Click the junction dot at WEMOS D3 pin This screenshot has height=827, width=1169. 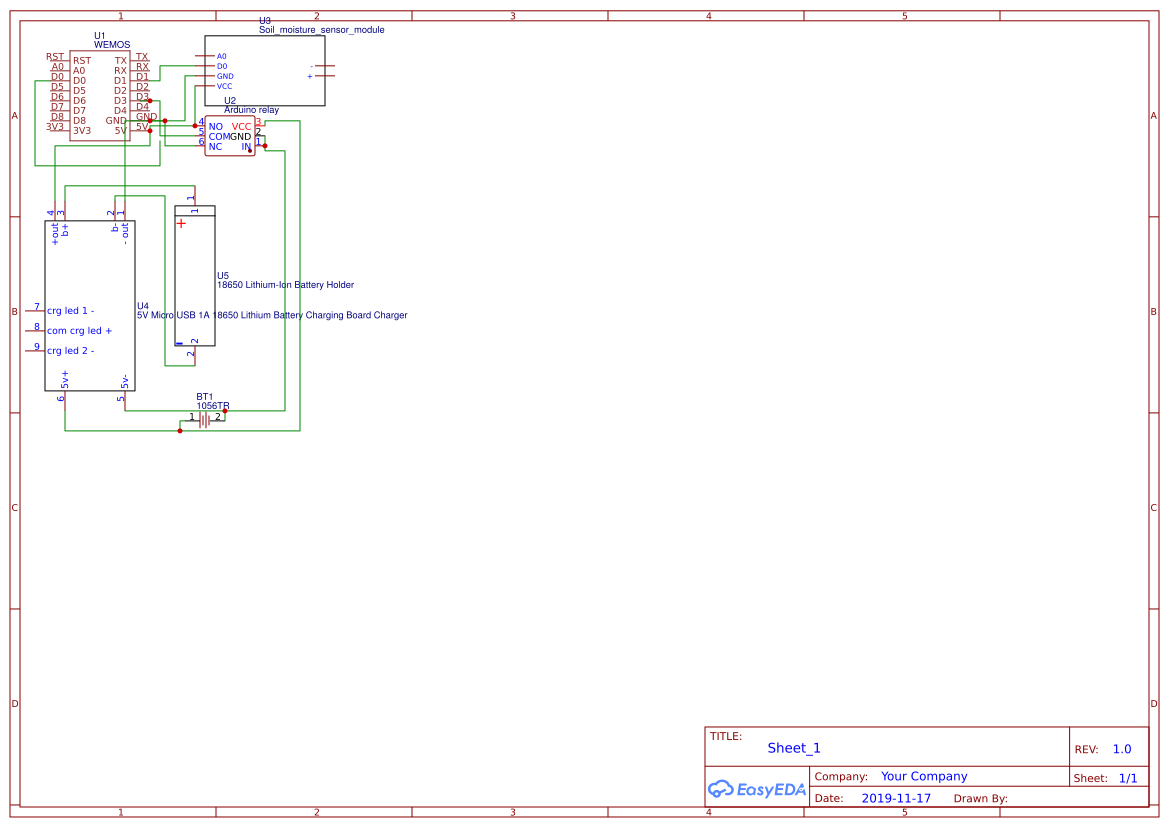[150, 101]
